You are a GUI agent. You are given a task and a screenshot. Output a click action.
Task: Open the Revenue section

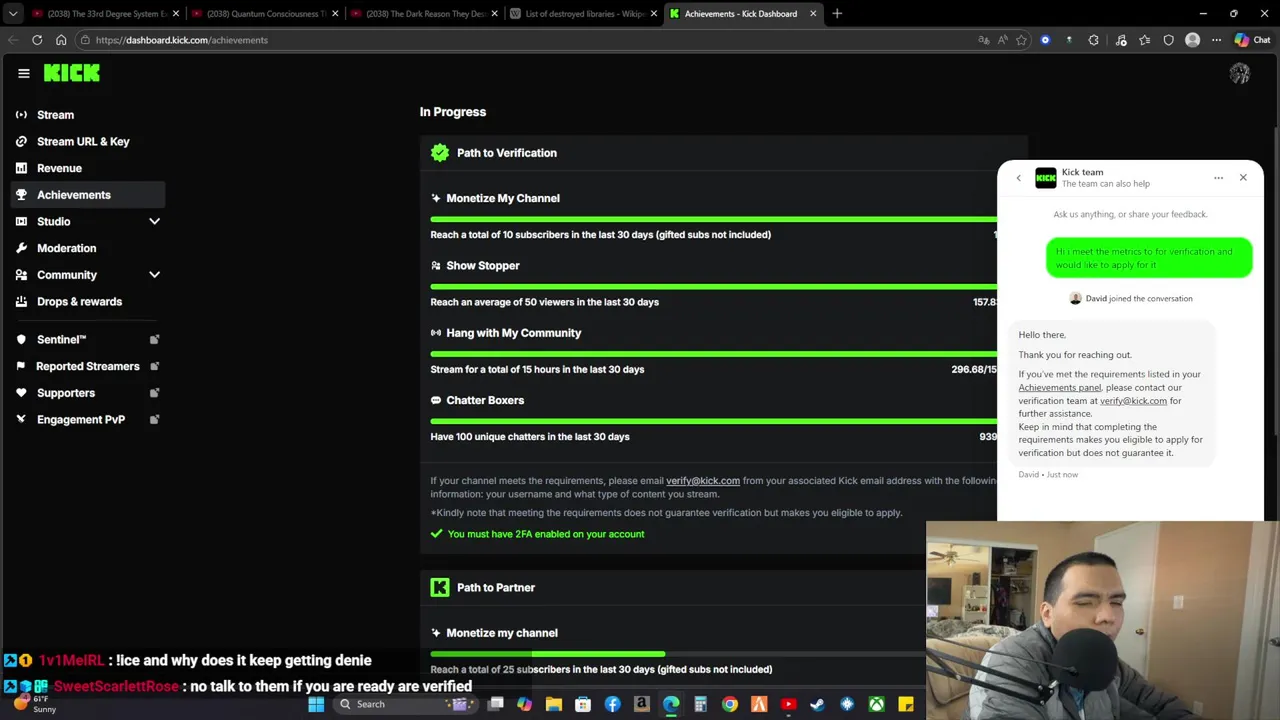[59, 168]
